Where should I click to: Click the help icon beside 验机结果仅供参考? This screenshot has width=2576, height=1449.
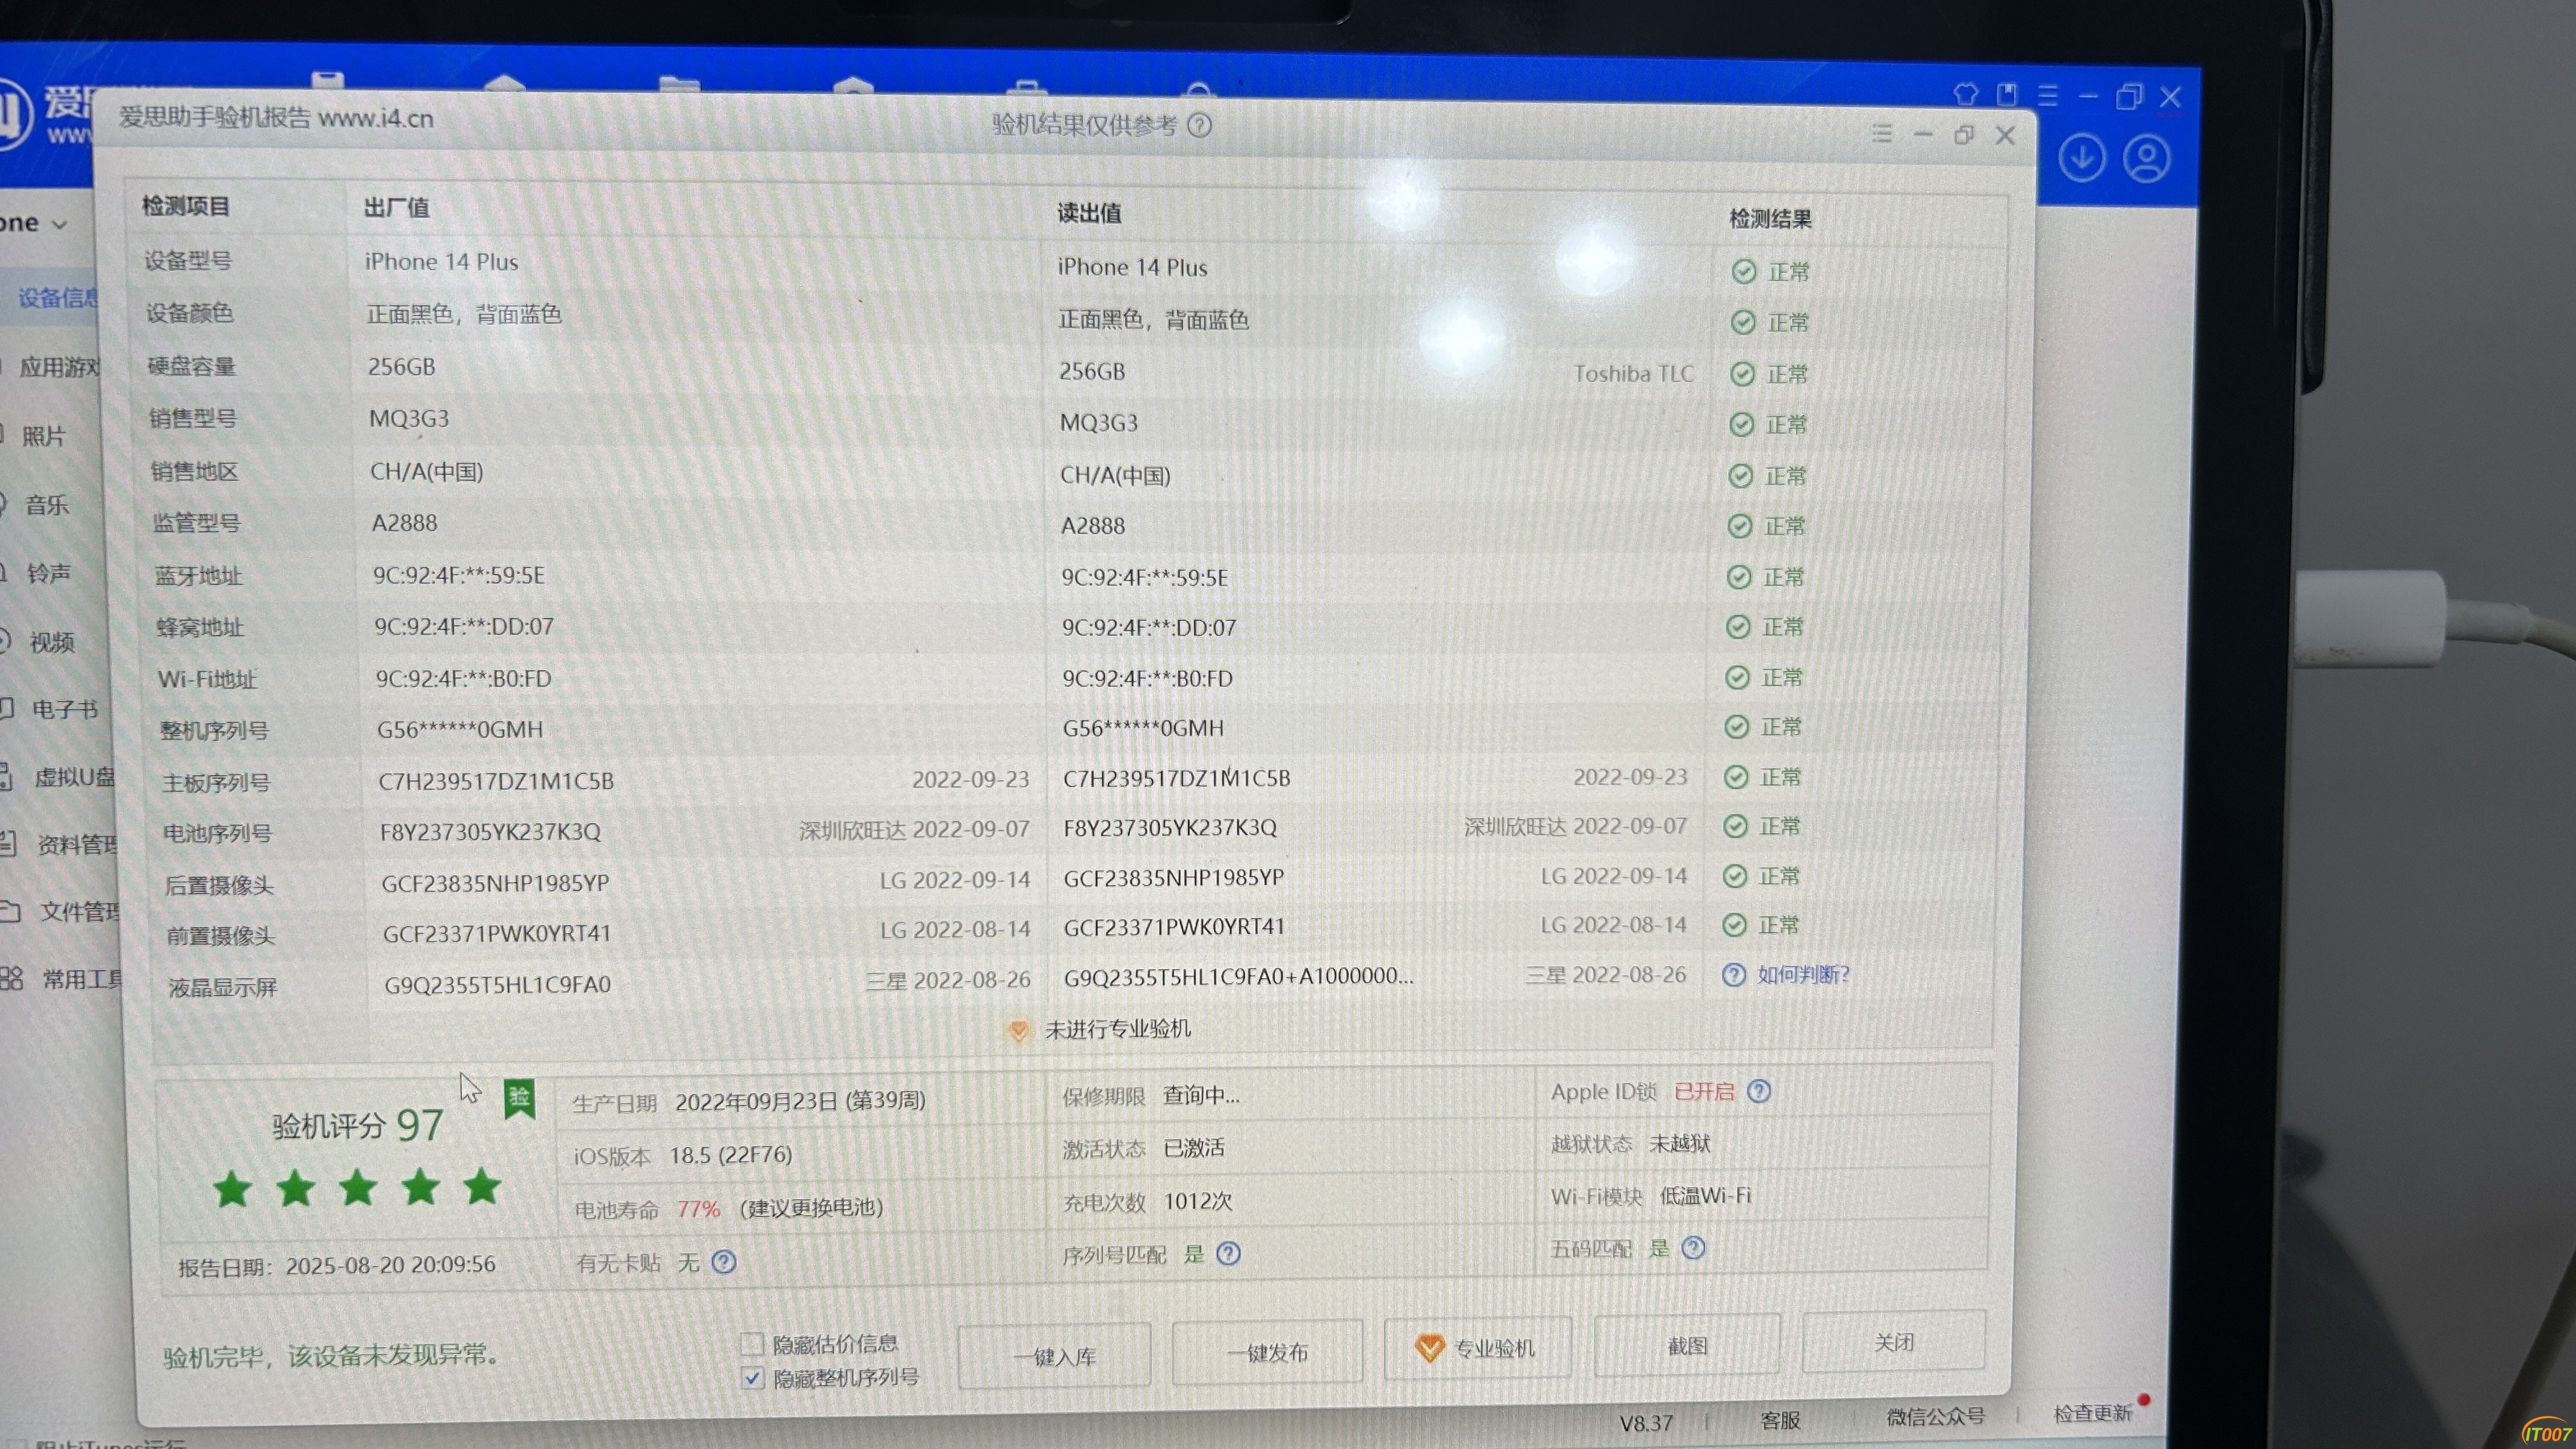tap(1200, 125)
